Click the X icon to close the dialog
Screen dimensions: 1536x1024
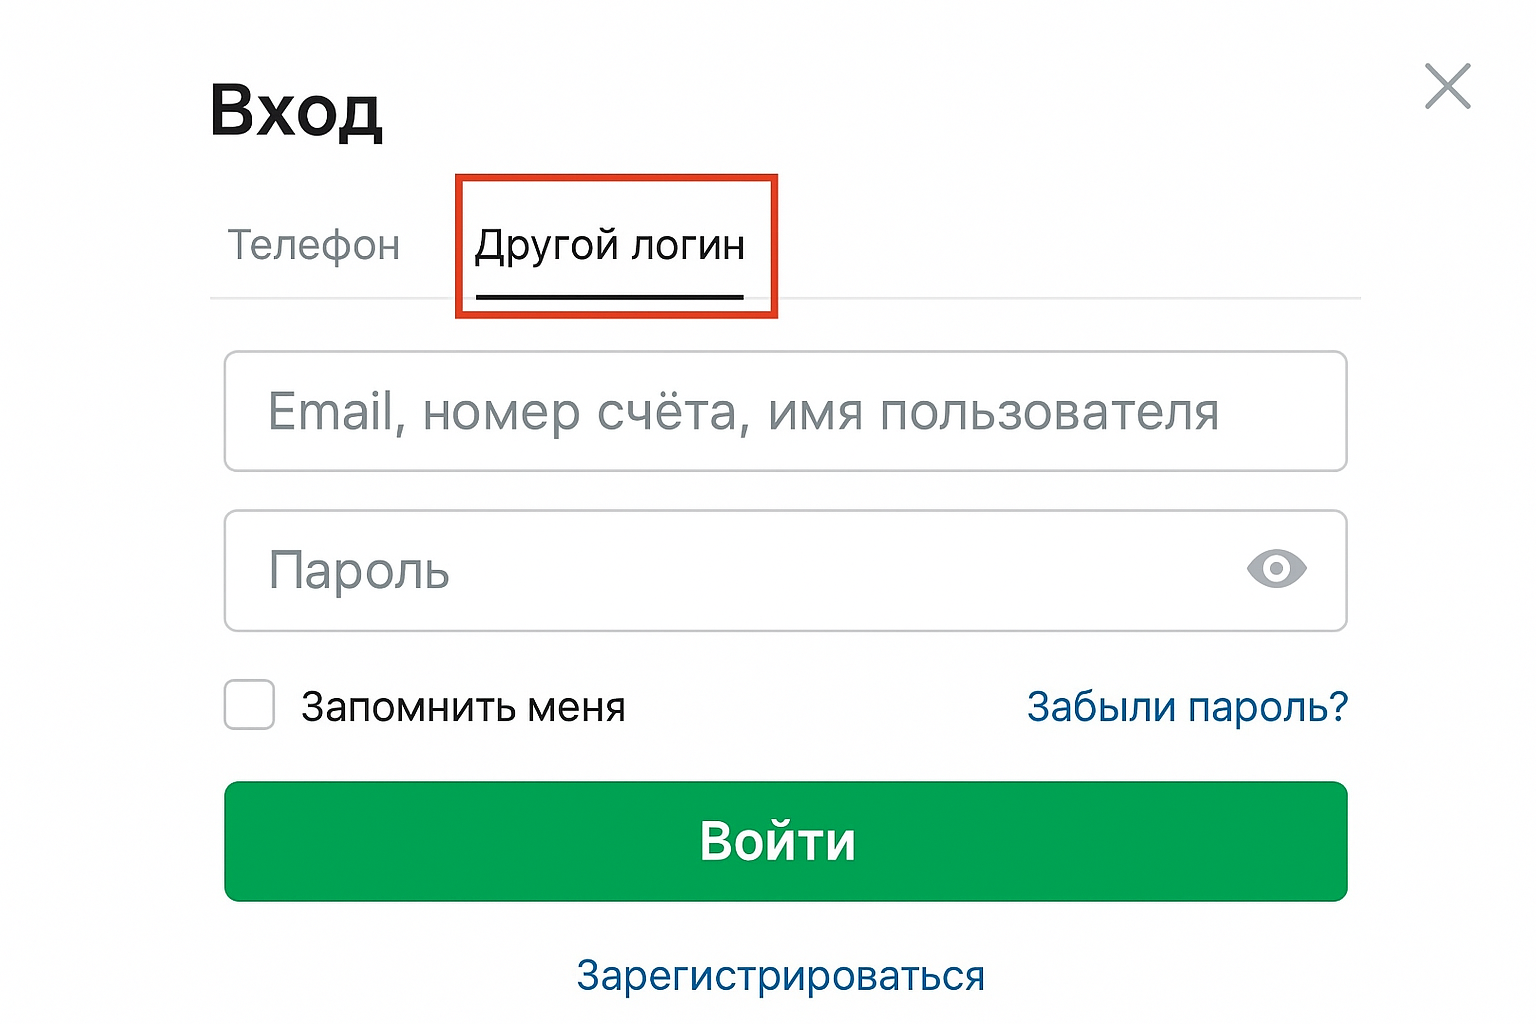point(1446,87)
